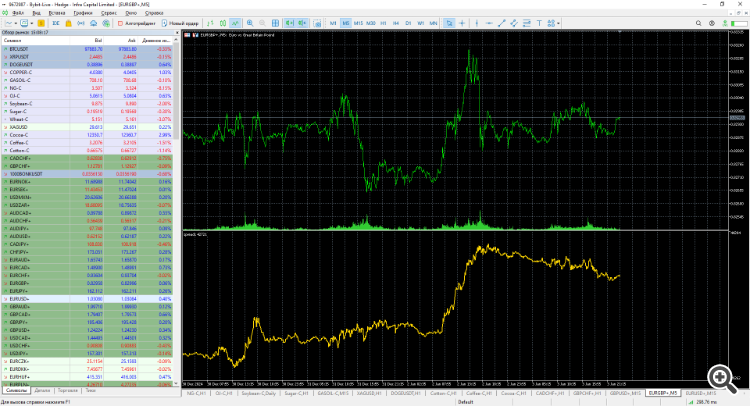Select the H4 timeframe

pyautogui.click(x=396, y=23)
